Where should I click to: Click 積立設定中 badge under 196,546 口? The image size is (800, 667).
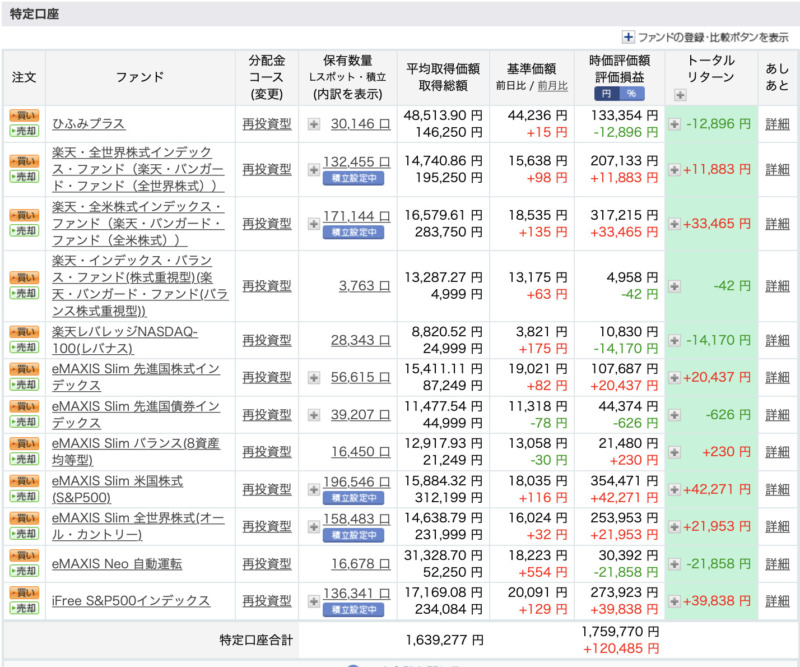coord(354,498)
